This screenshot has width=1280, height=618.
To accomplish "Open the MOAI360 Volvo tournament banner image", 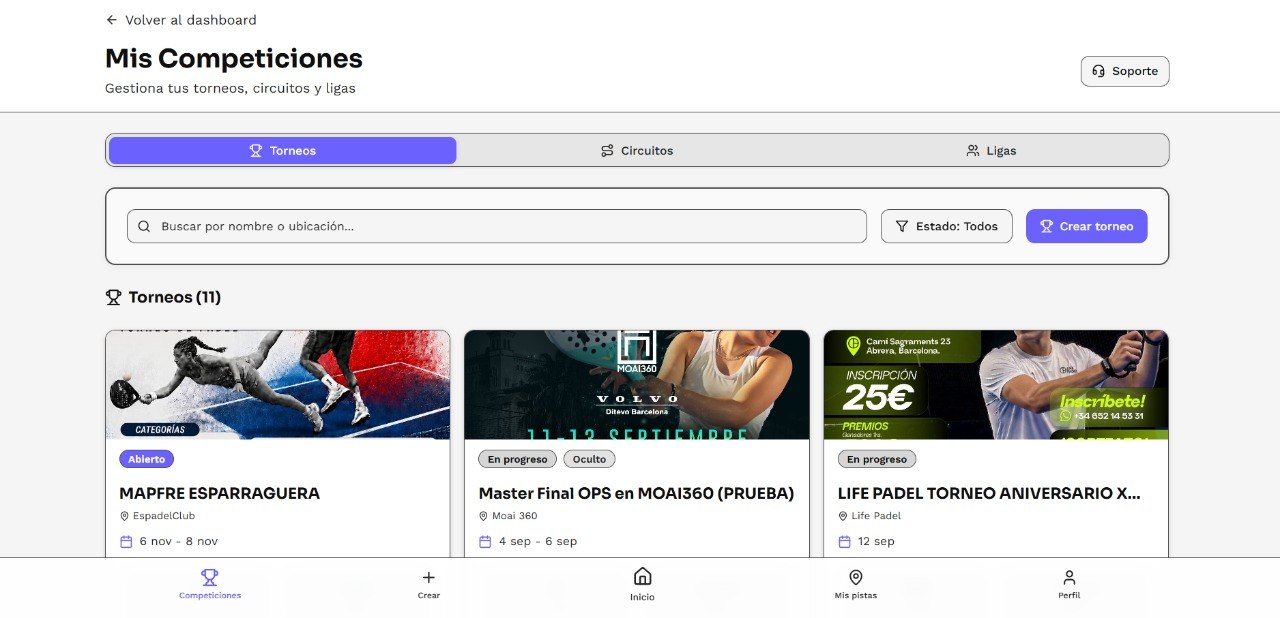I will (x=637, y=385).
